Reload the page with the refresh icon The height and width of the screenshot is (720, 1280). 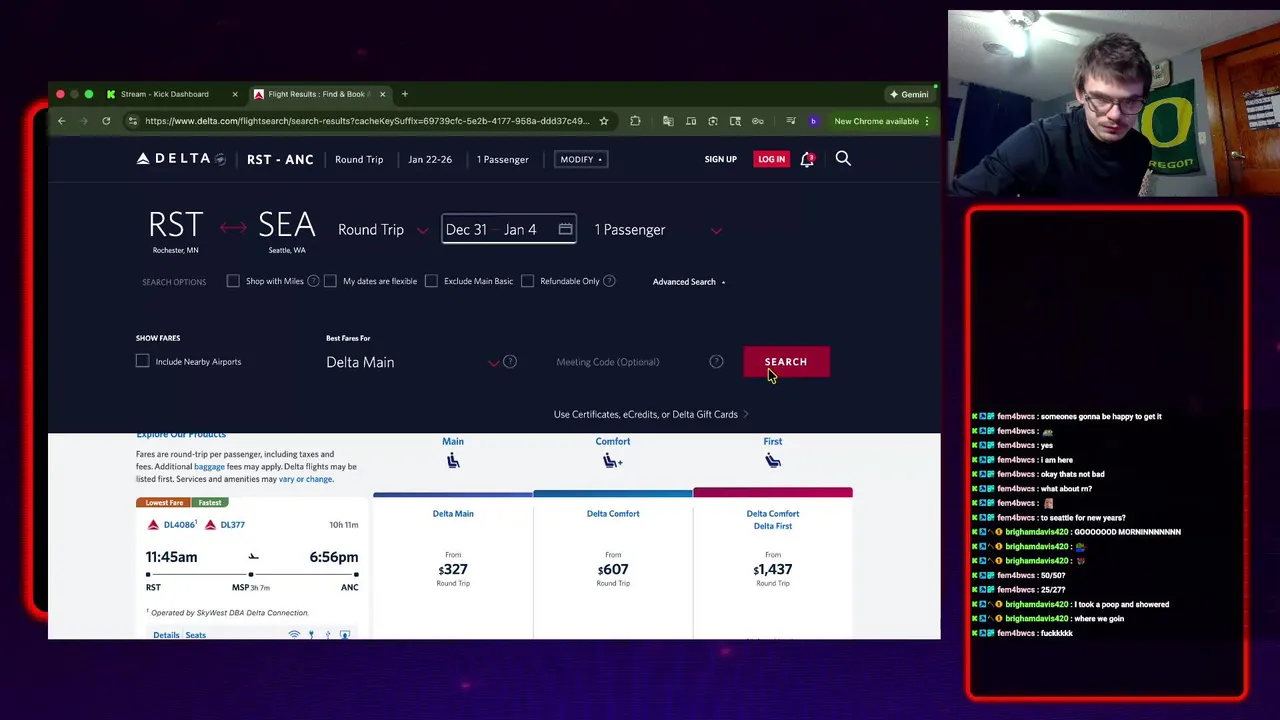coord(106,121)
